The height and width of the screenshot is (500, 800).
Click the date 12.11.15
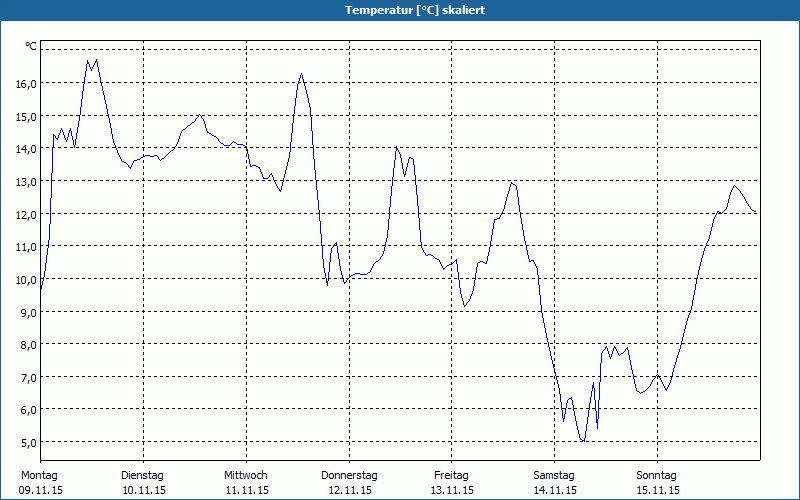(x=350, y=491)
